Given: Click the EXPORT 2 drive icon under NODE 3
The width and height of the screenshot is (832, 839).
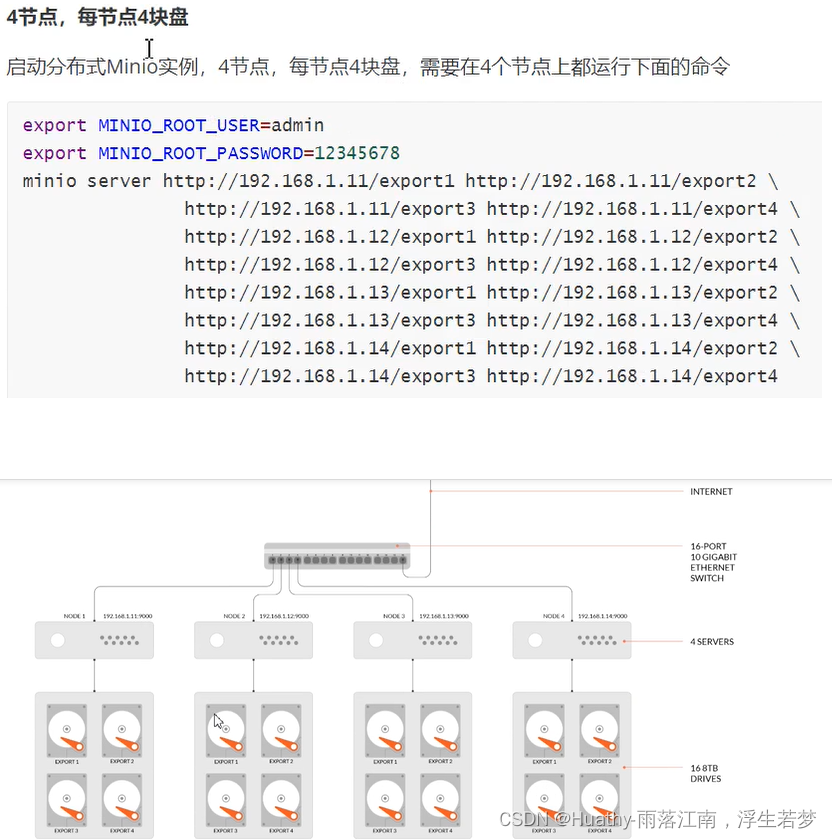Looking at the screenshot, I should click(441, 728).
